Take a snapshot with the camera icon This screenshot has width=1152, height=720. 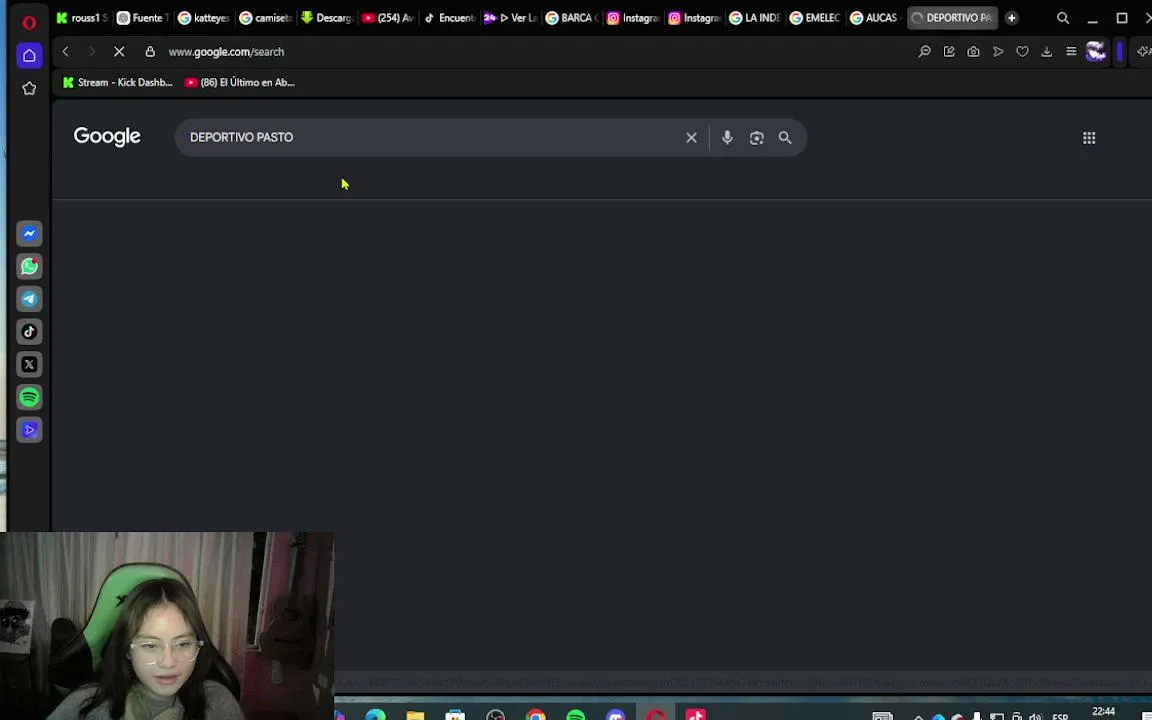tap(973, 51)
